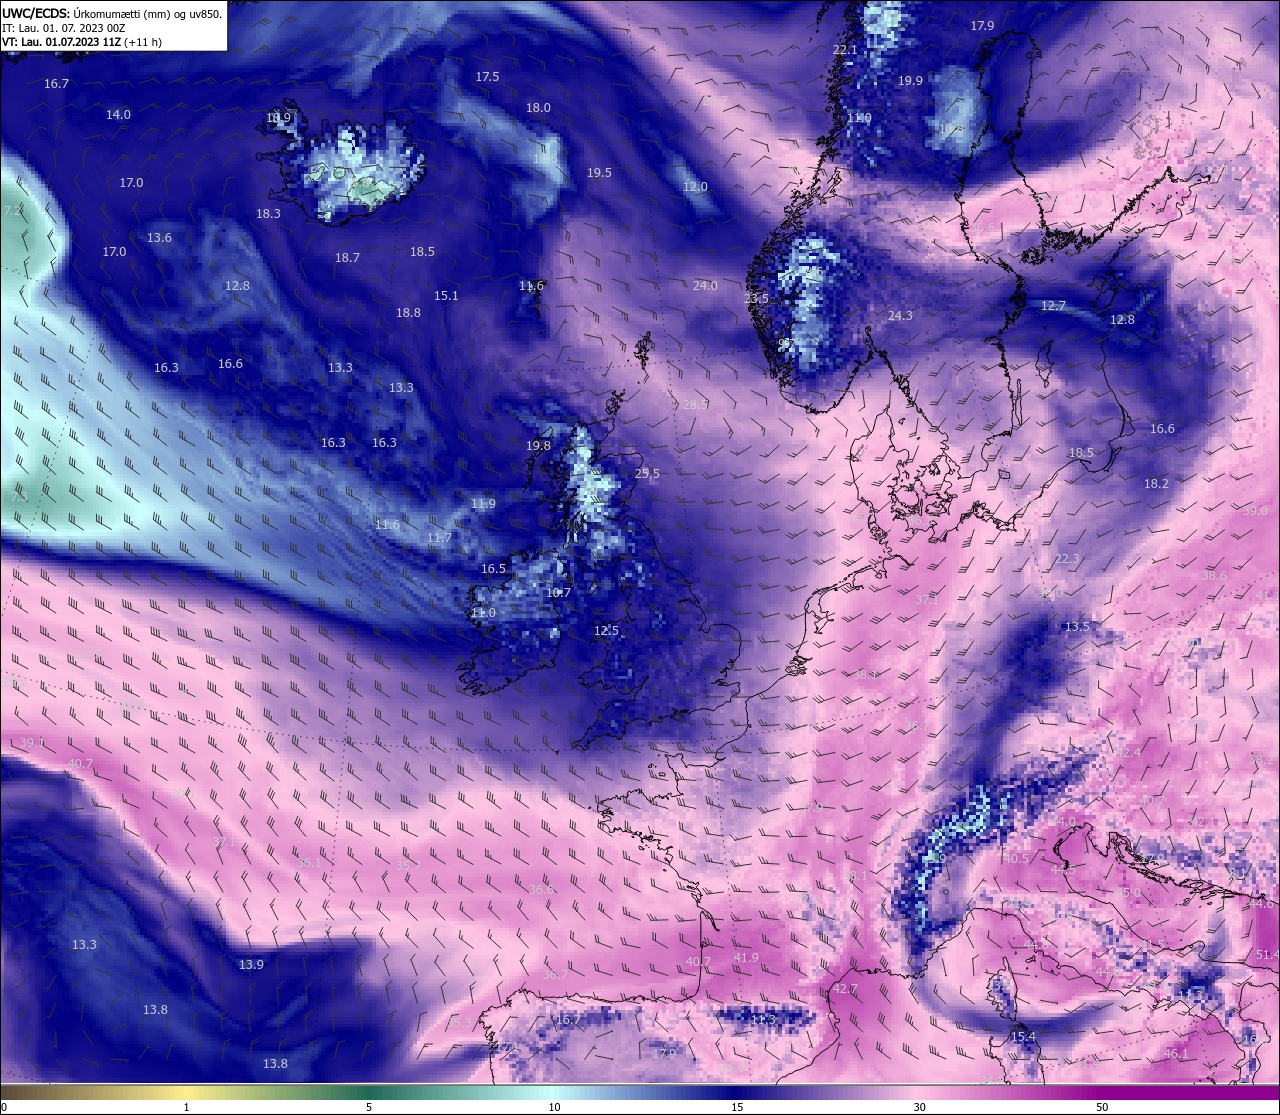
Task: Click the 14.0 value on the map
Action: click(118, 115)
